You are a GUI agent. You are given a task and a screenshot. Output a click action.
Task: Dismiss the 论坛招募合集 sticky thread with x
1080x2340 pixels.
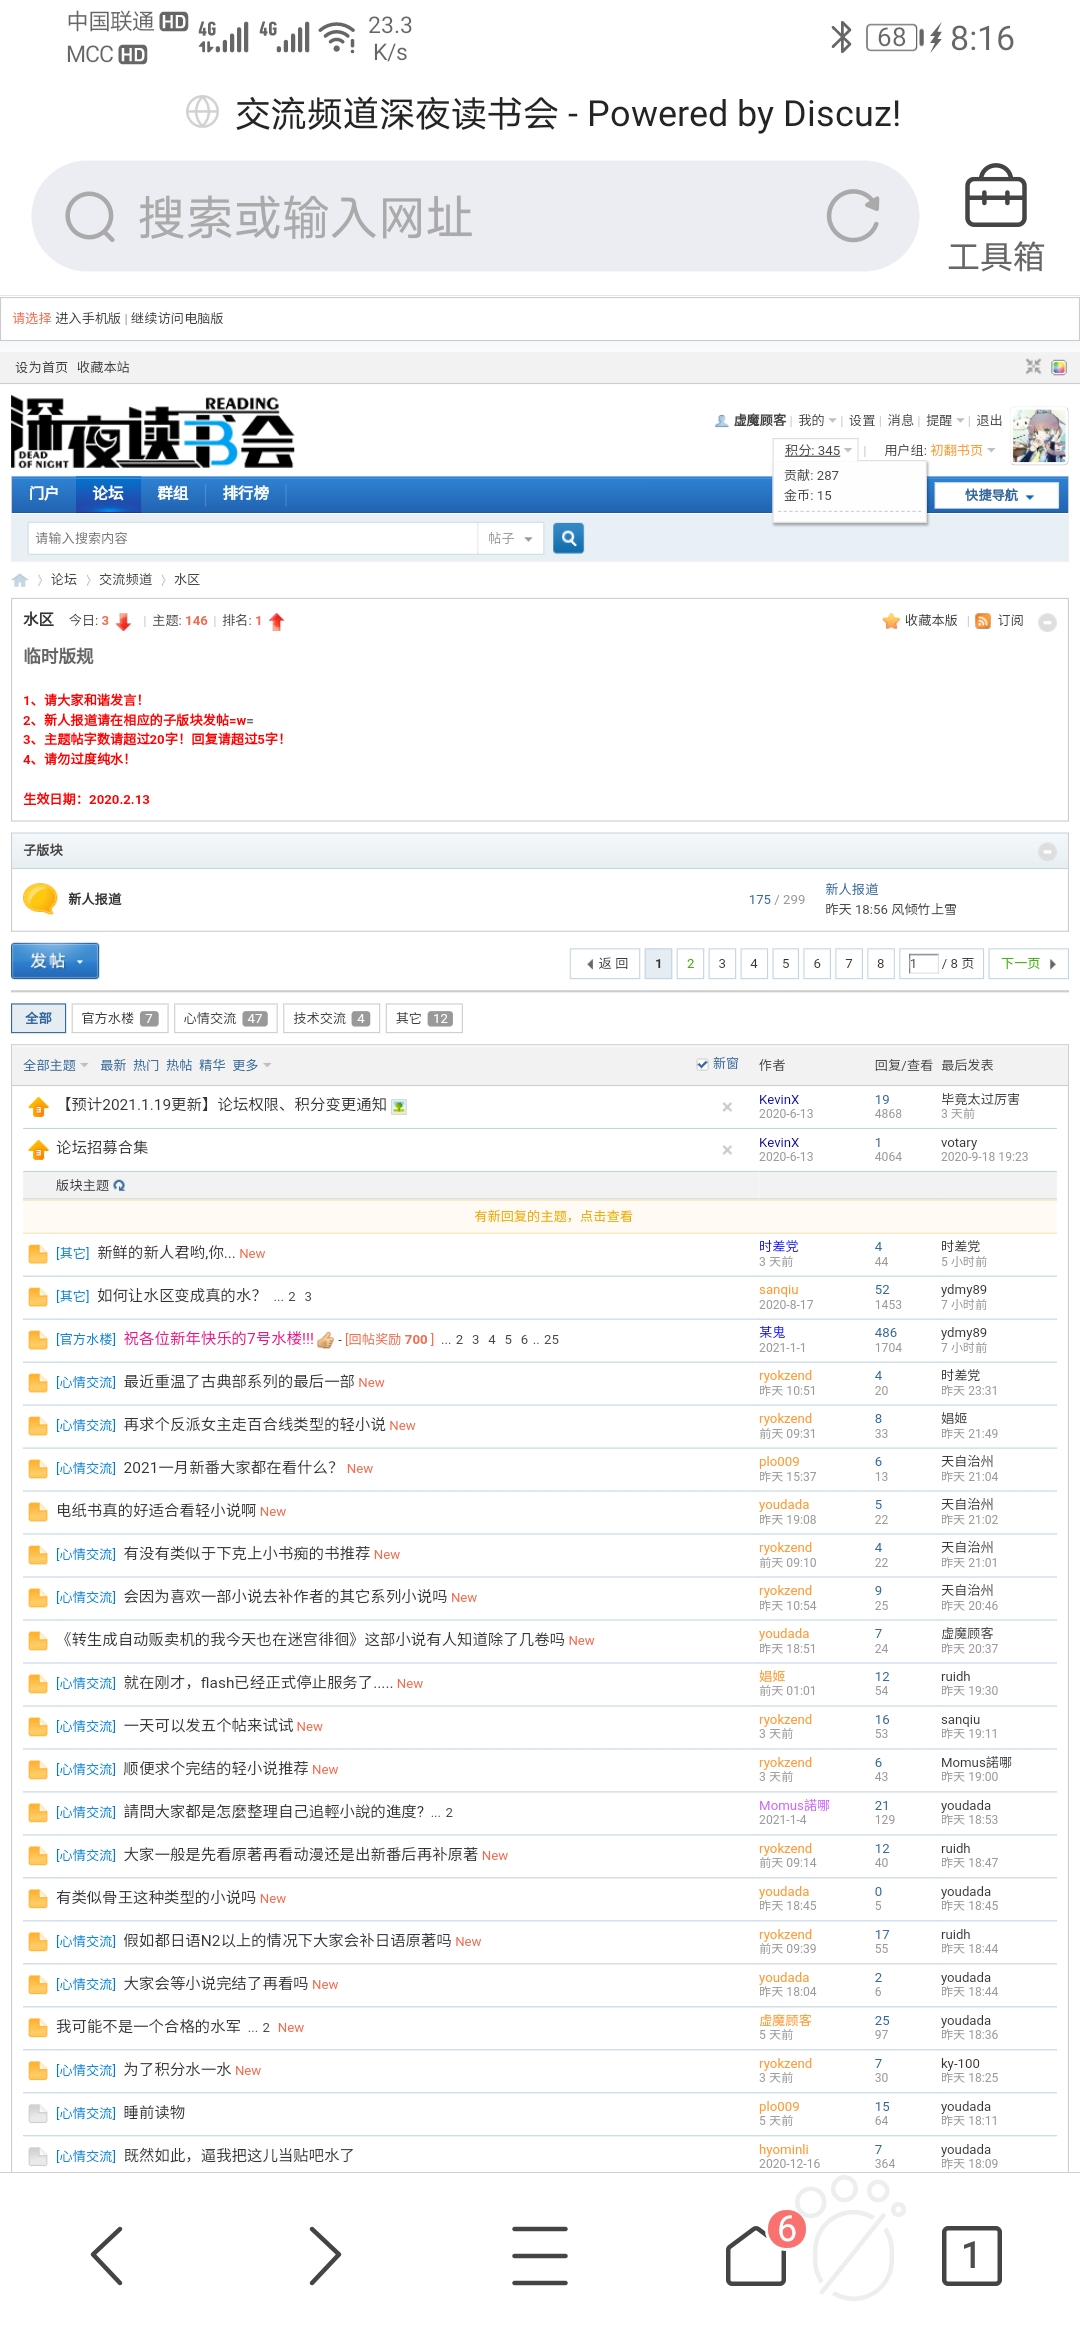click(727, 1150)
